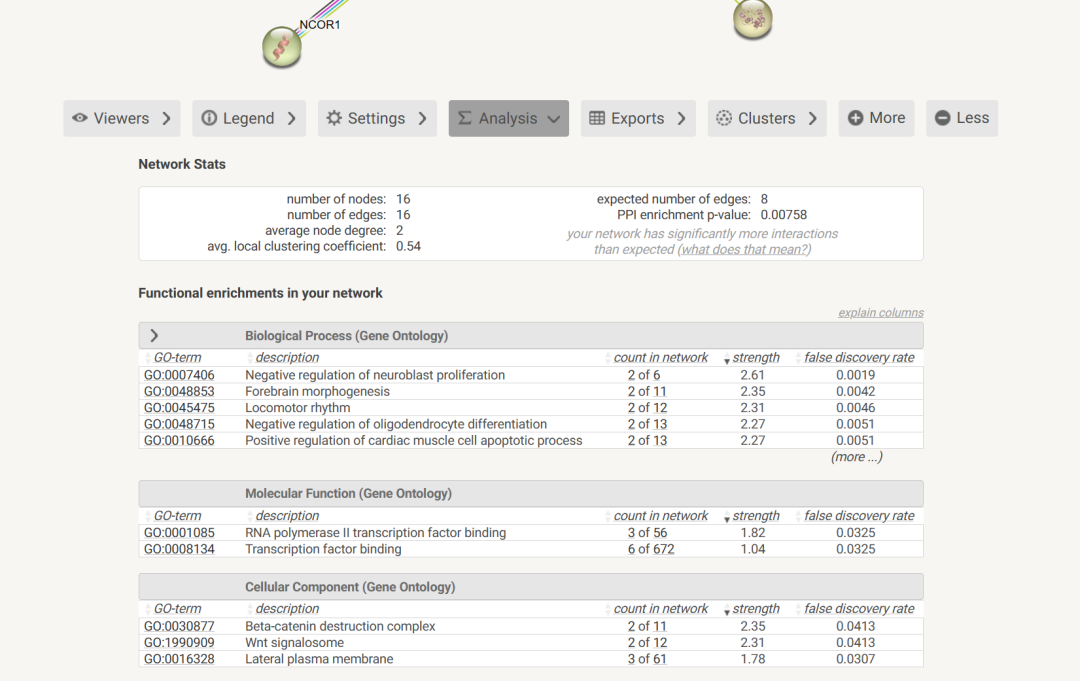The width and height of the screenshot is (1080, 681).
Task: Click the info icon on Legend button
Action: coord(209,118)
